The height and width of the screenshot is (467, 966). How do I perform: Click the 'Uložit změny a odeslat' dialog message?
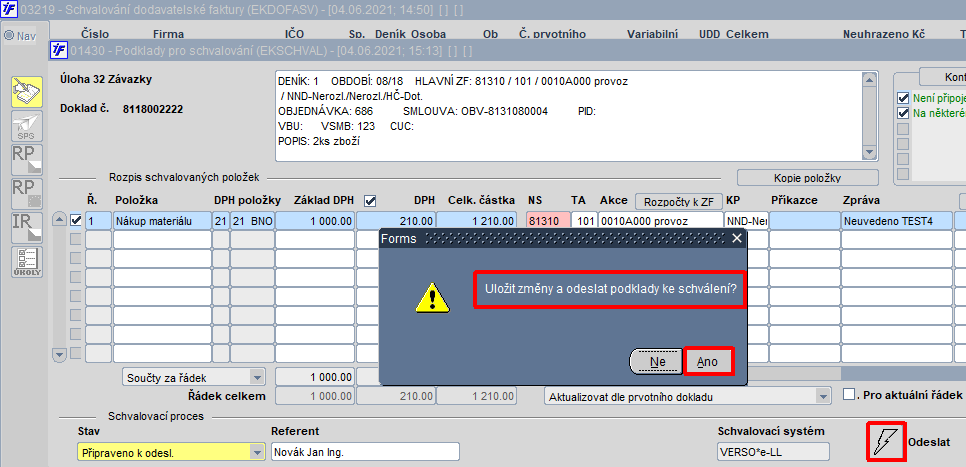[611, 289]
